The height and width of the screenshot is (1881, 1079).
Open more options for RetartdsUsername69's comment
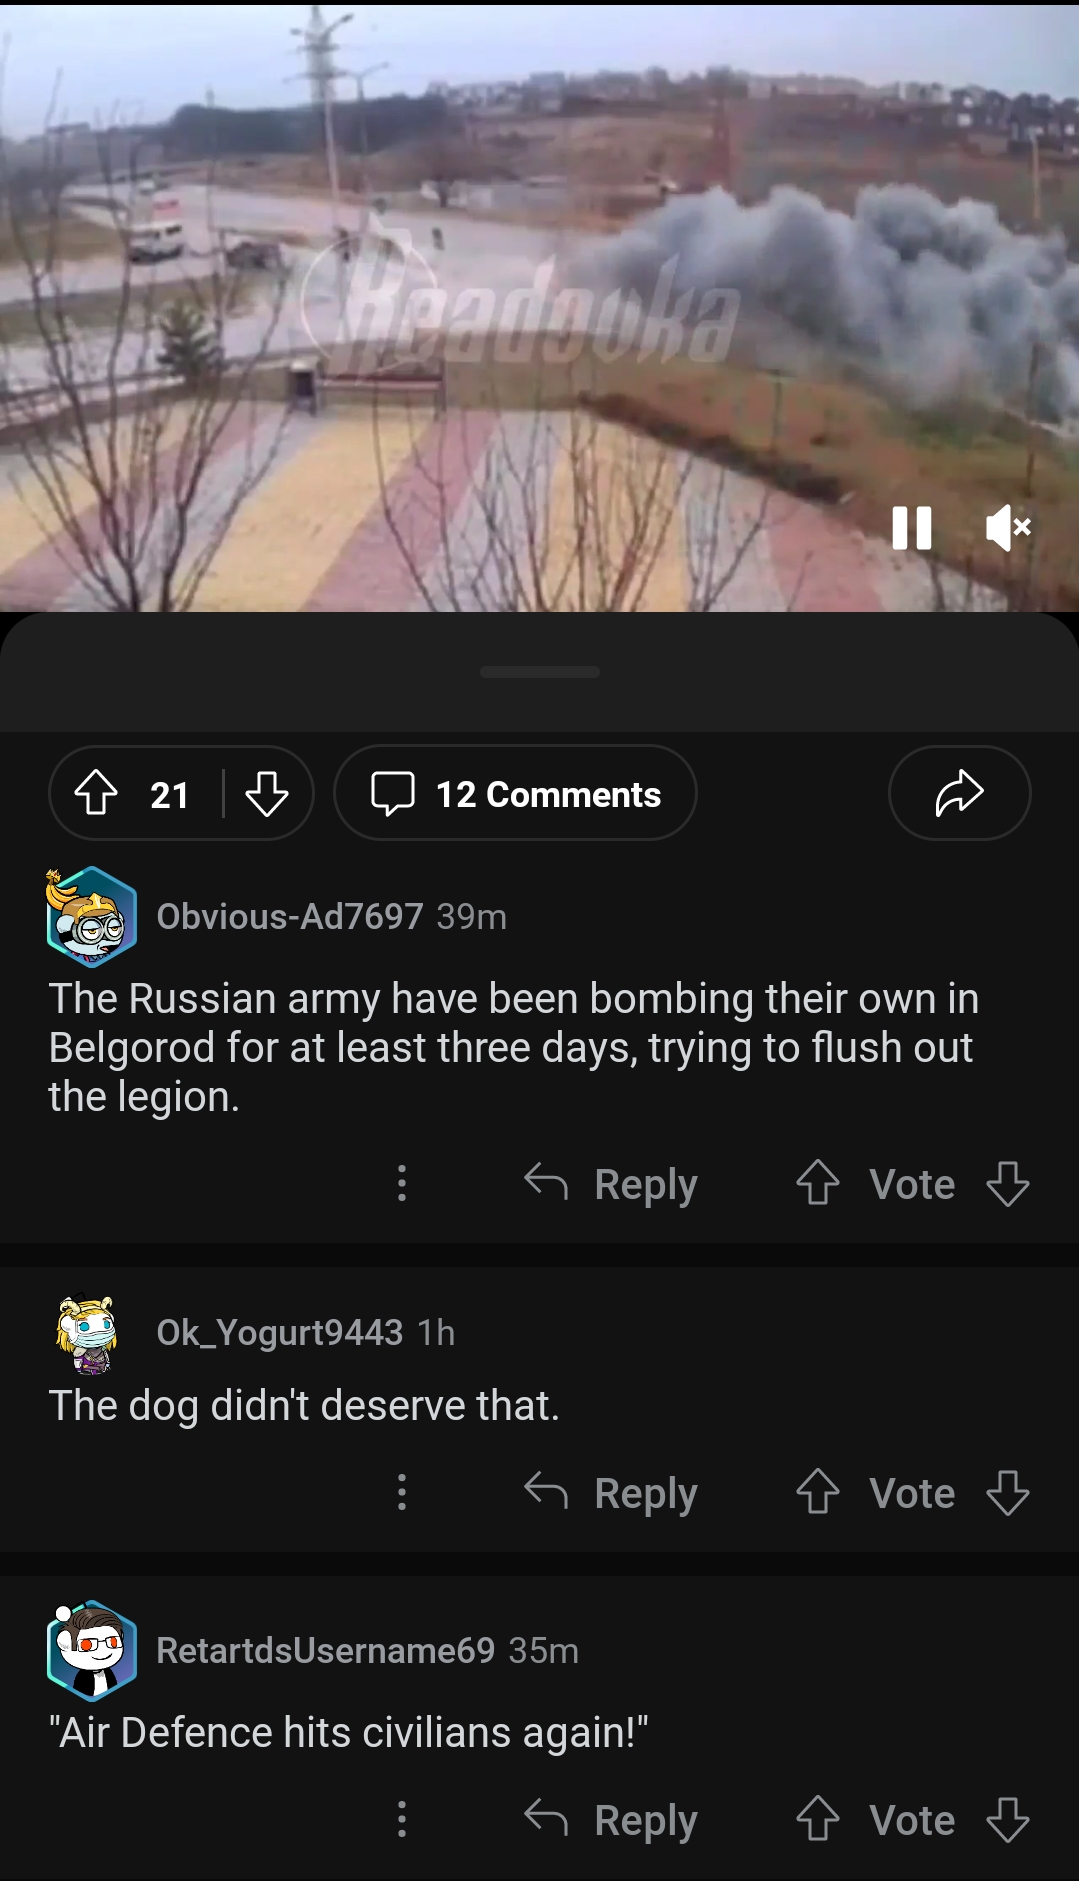point(402,1820)
